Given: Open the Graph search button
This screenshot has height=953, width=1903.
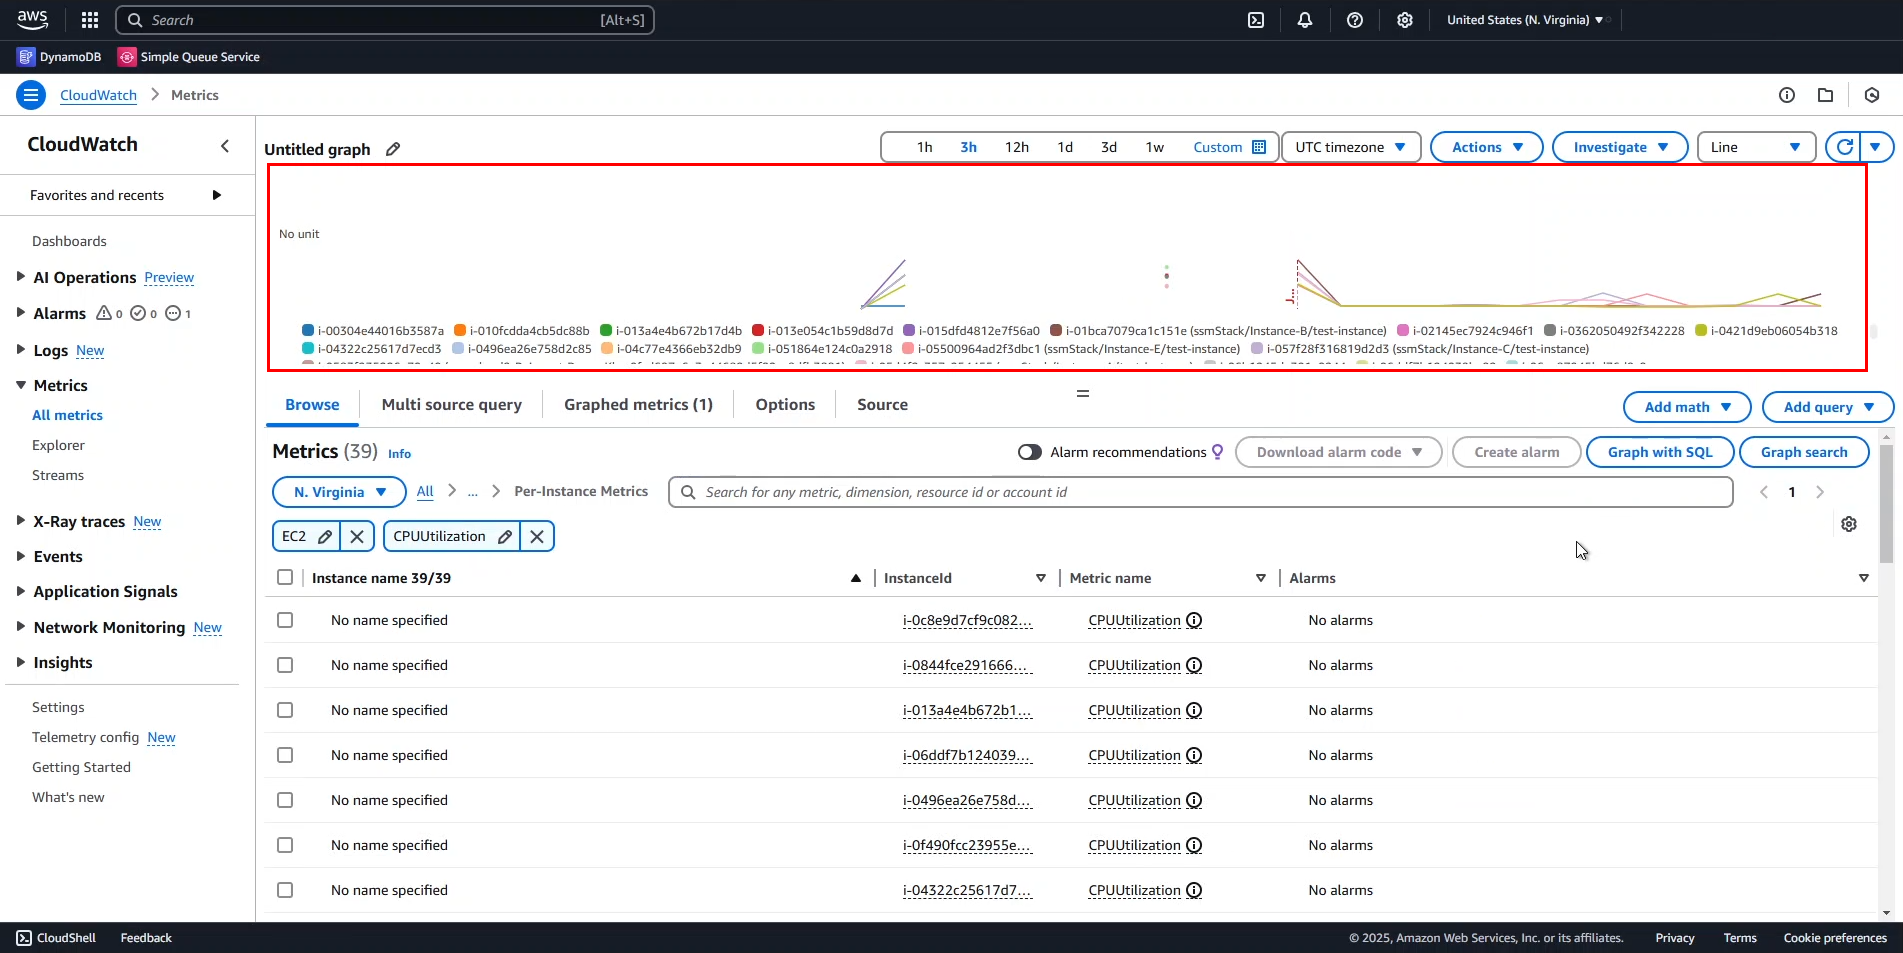Looking at the screenshot, I should [x=1804, y=452].
